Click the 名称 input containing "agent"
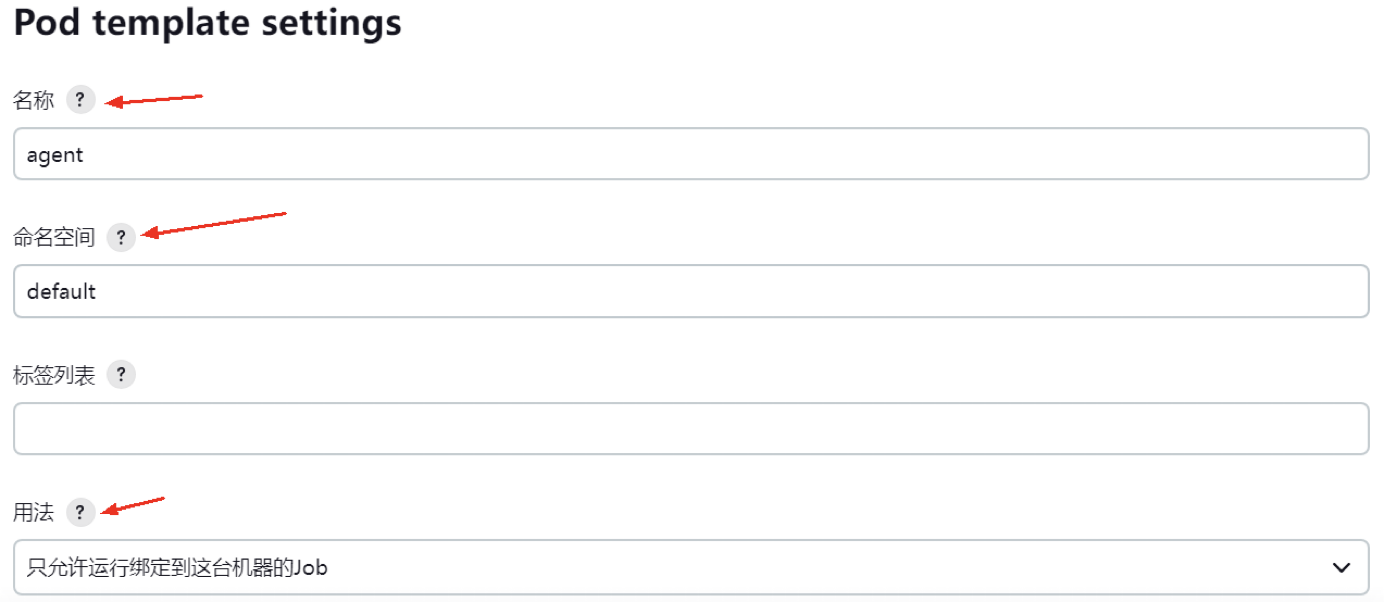The width and height of the screenshot is (1384, 602). (x=690, y=154)
